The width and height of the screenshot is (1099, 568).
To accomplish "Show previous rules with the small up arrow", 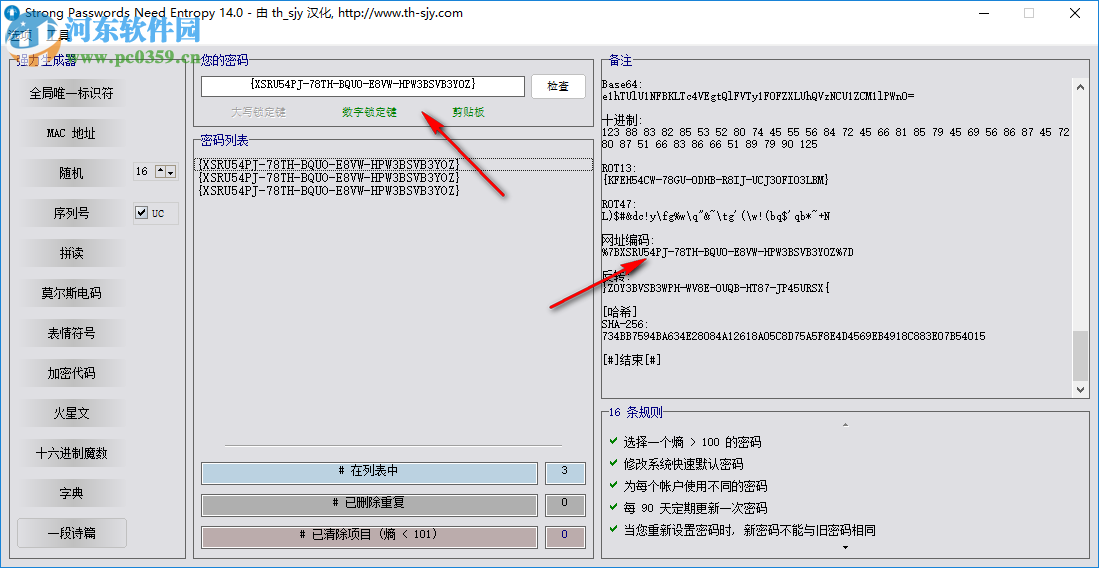I will pyautogui.click(x=845, y=425).
